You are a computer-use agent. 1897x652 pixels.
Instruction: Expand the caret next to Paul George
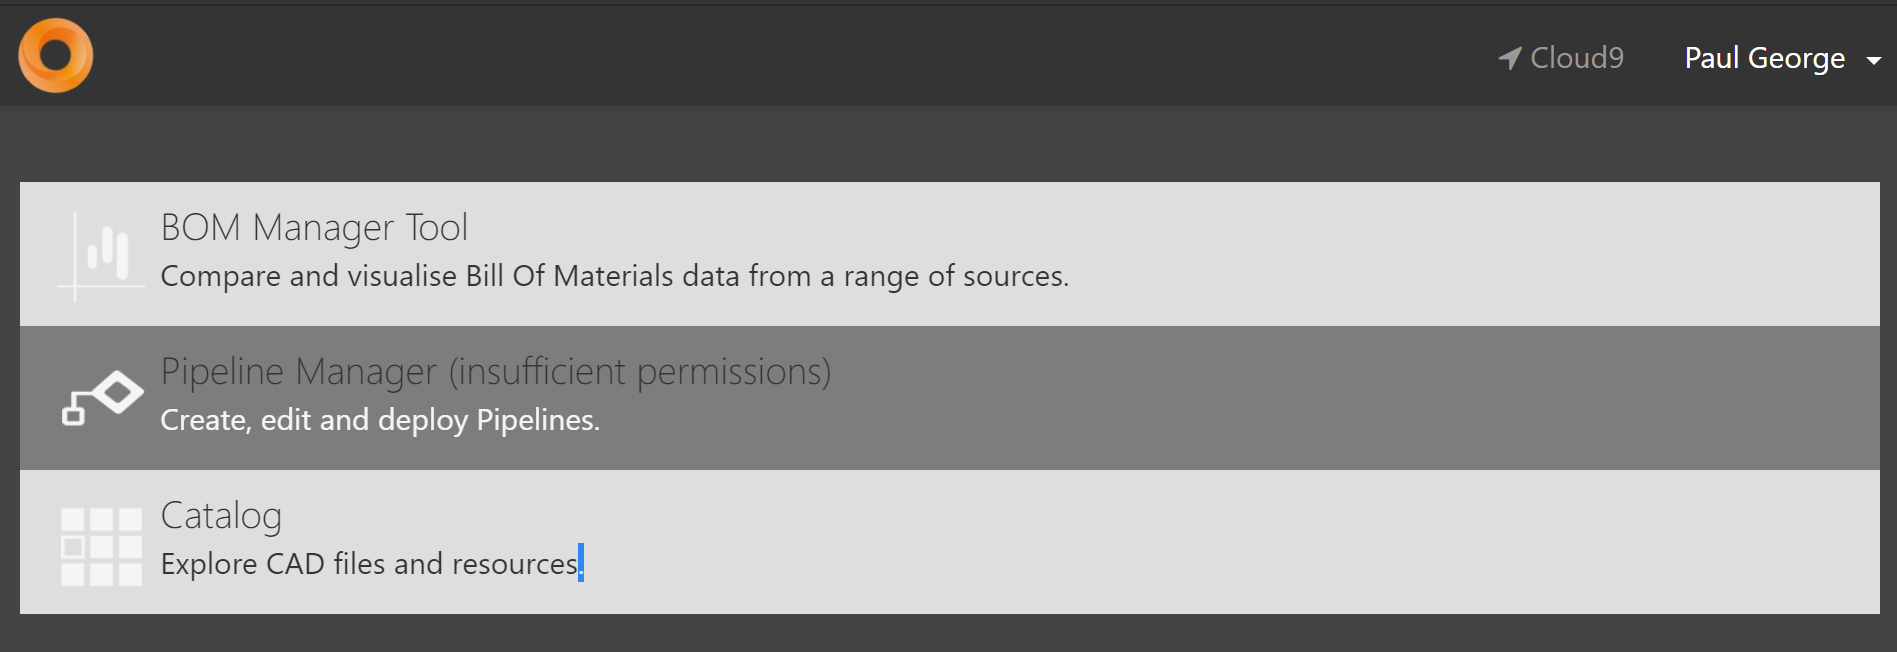pos(1874,61)
